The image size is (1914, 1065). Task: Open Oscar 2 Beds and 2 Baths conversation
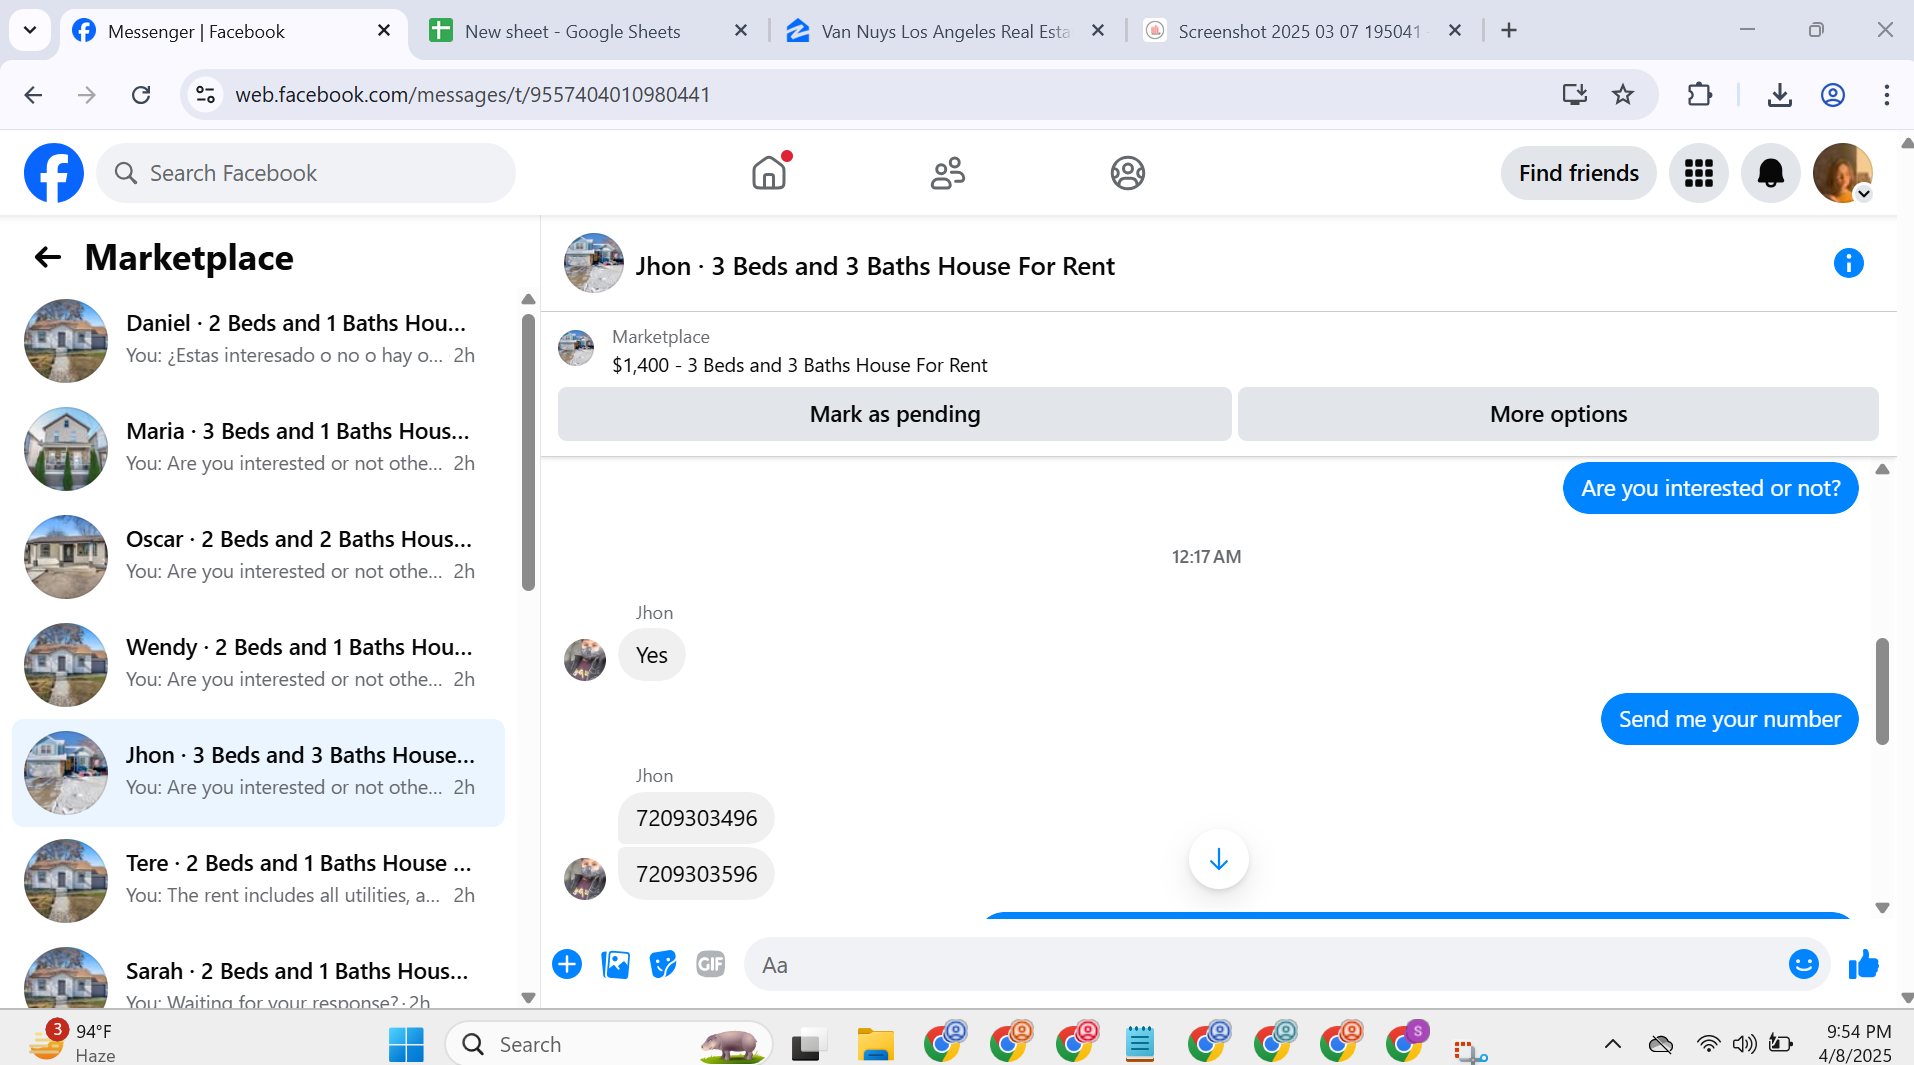click(259, 556)
